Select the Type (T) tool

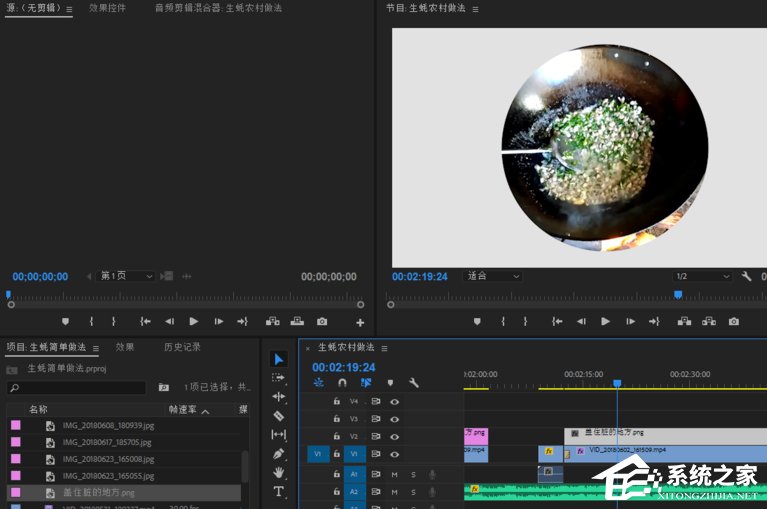pos(279,491)
